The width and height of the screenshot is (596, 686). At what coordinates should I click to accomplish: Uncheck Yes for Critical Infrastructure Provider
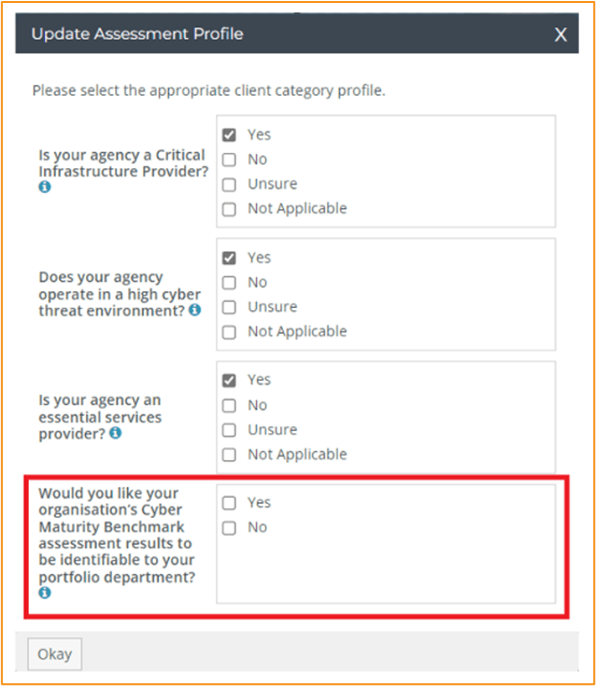point(229,135)
